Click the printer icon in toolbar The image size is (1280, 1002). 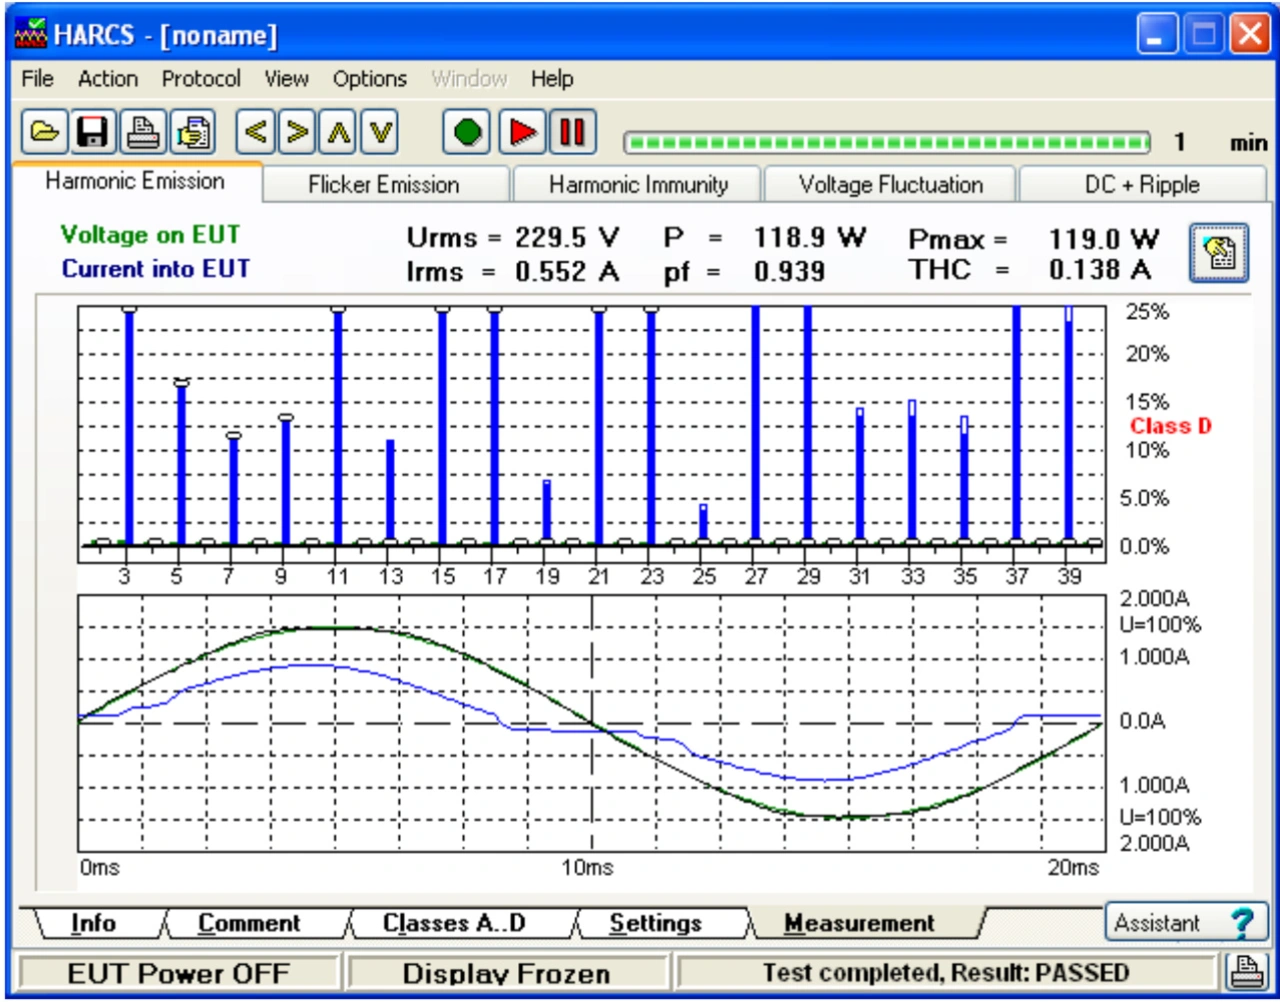(x=144, y=132)
